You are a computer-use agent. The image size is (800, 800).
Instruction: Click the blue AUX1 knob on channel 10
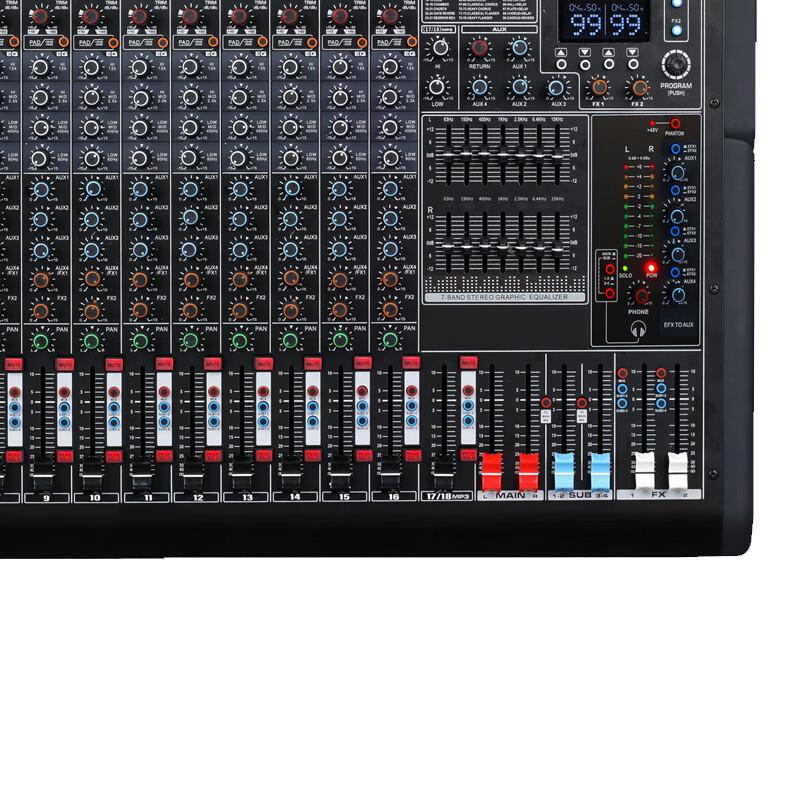(x=92, y=189)
